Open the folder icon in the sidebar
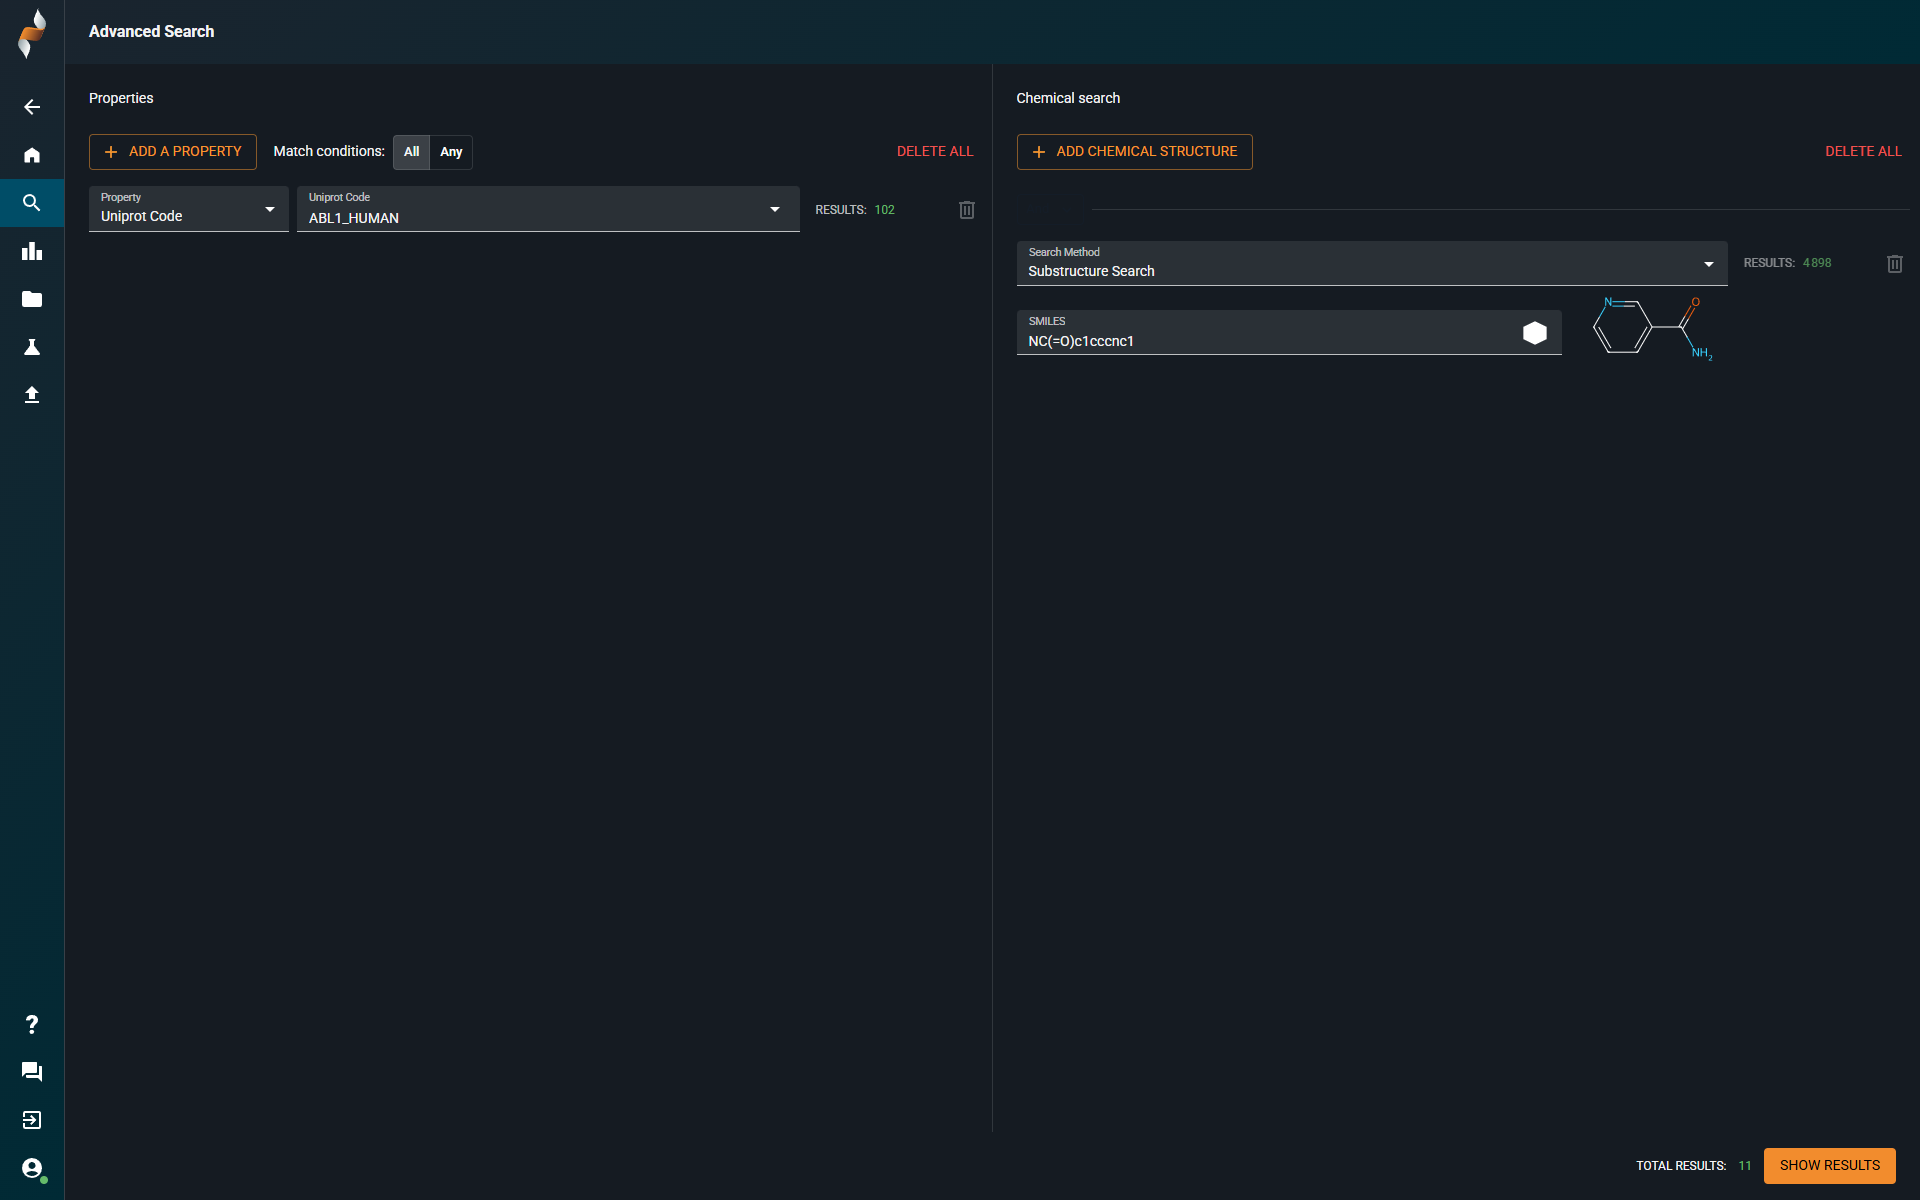 pyautogui.click(x=32, y=299)
